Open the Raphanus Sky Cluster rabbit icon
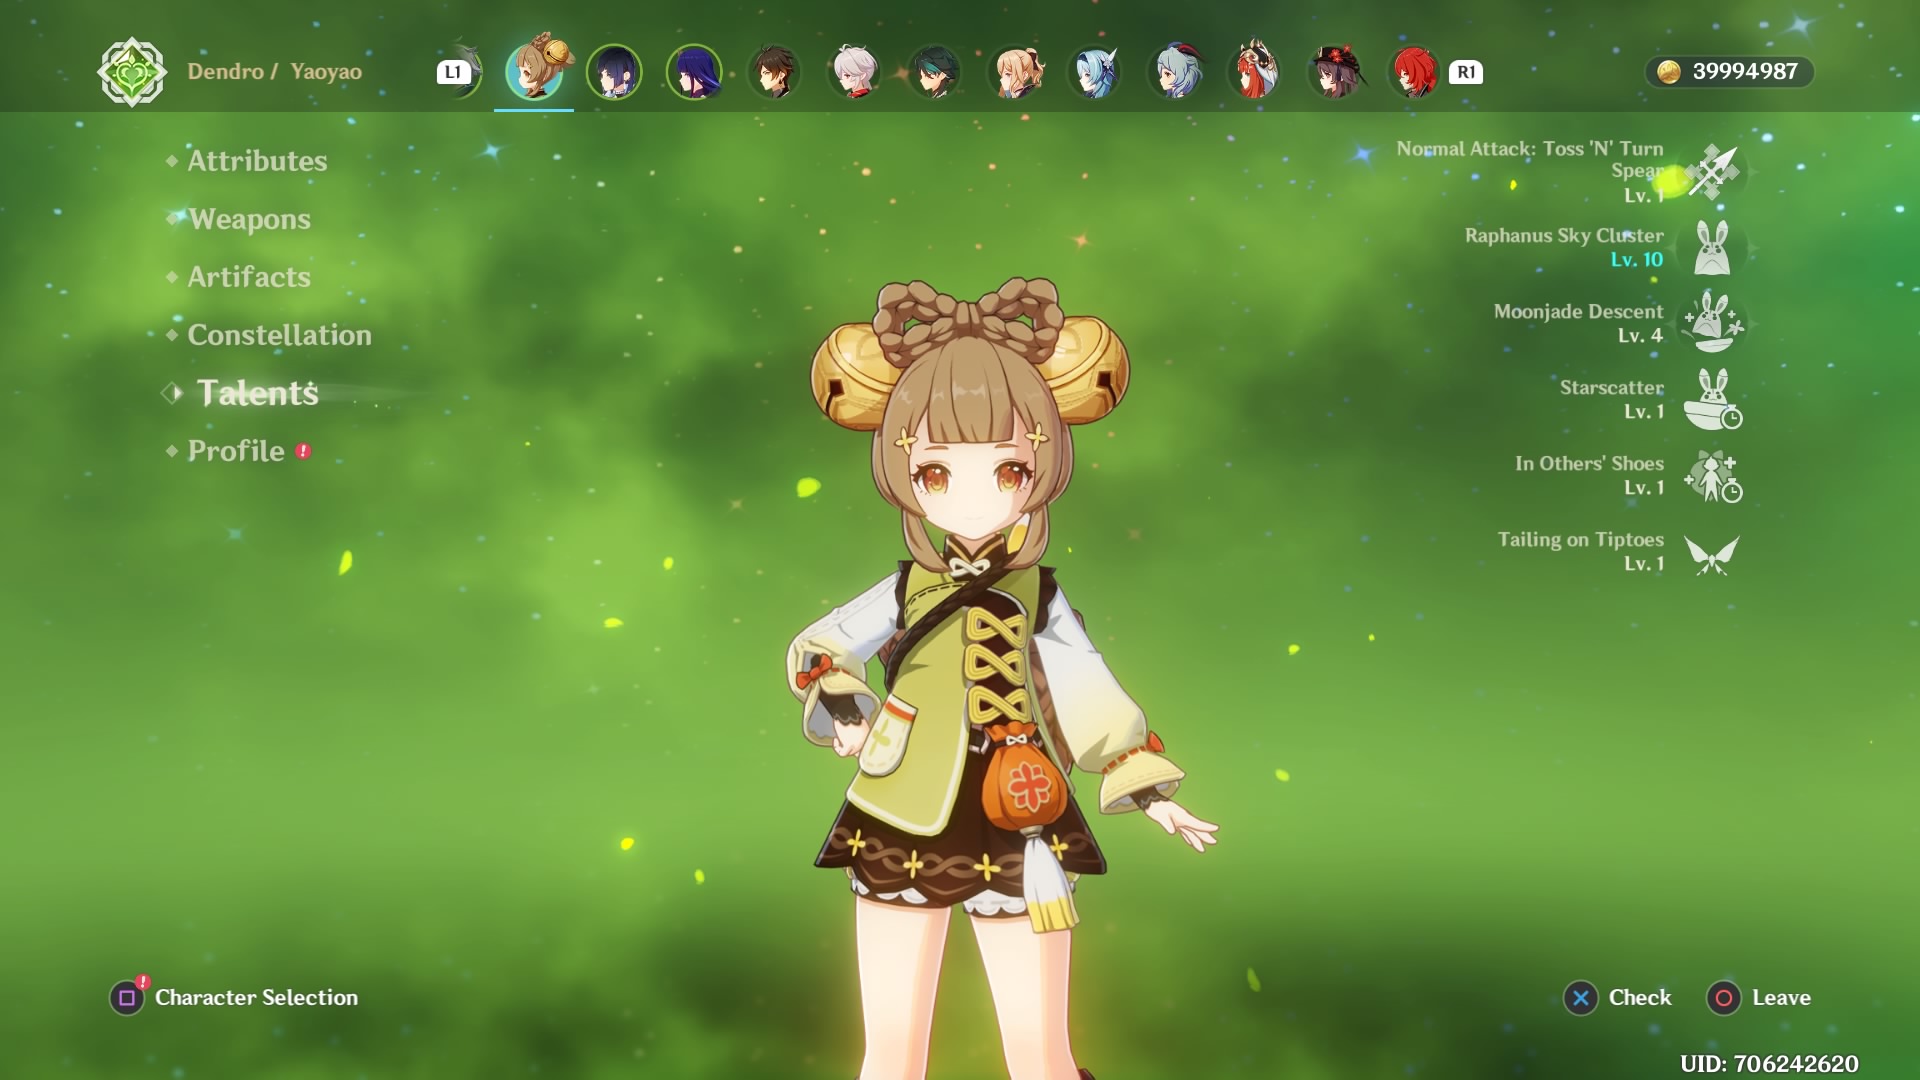 click(x=1712, y=248)
